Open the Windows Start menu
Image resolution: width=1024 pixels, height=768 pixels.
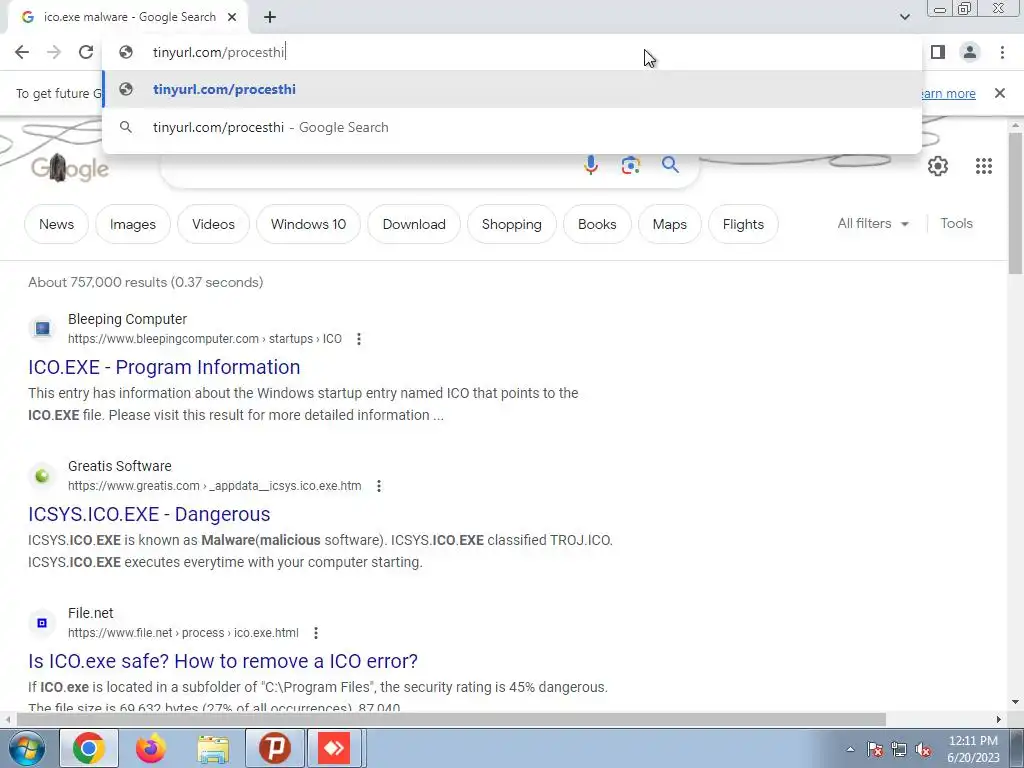point(25,748)
